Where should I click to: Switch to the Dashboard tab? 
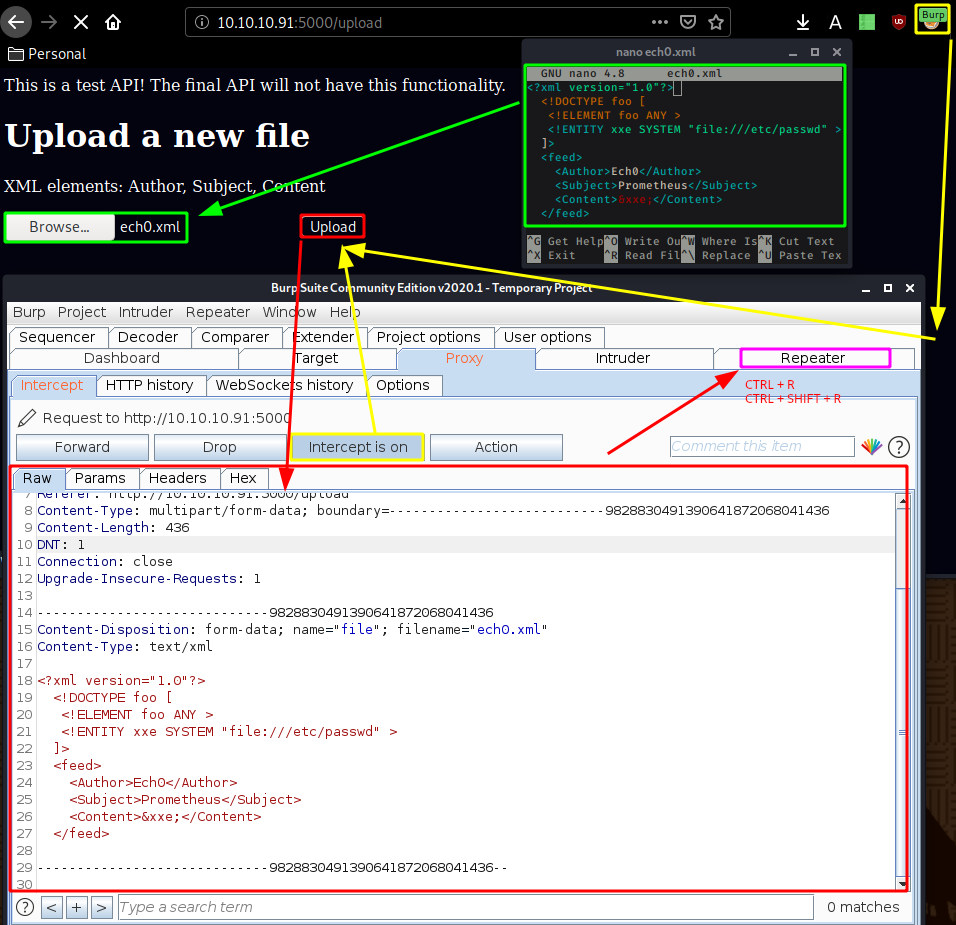tap(122, 359)
